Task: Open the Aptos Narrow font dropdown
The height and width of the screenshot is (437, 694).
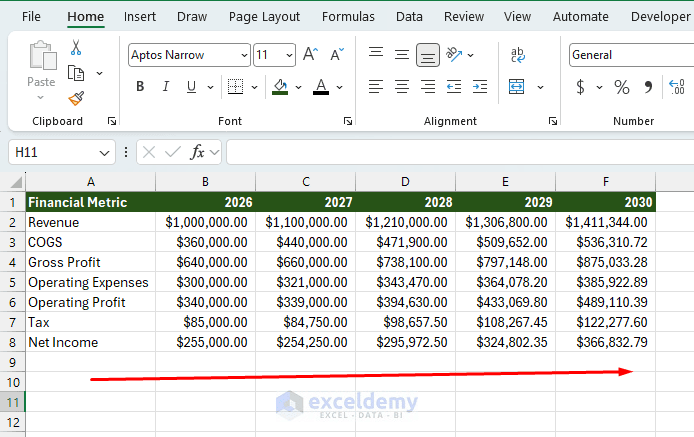Action: [x=244, y=55]
